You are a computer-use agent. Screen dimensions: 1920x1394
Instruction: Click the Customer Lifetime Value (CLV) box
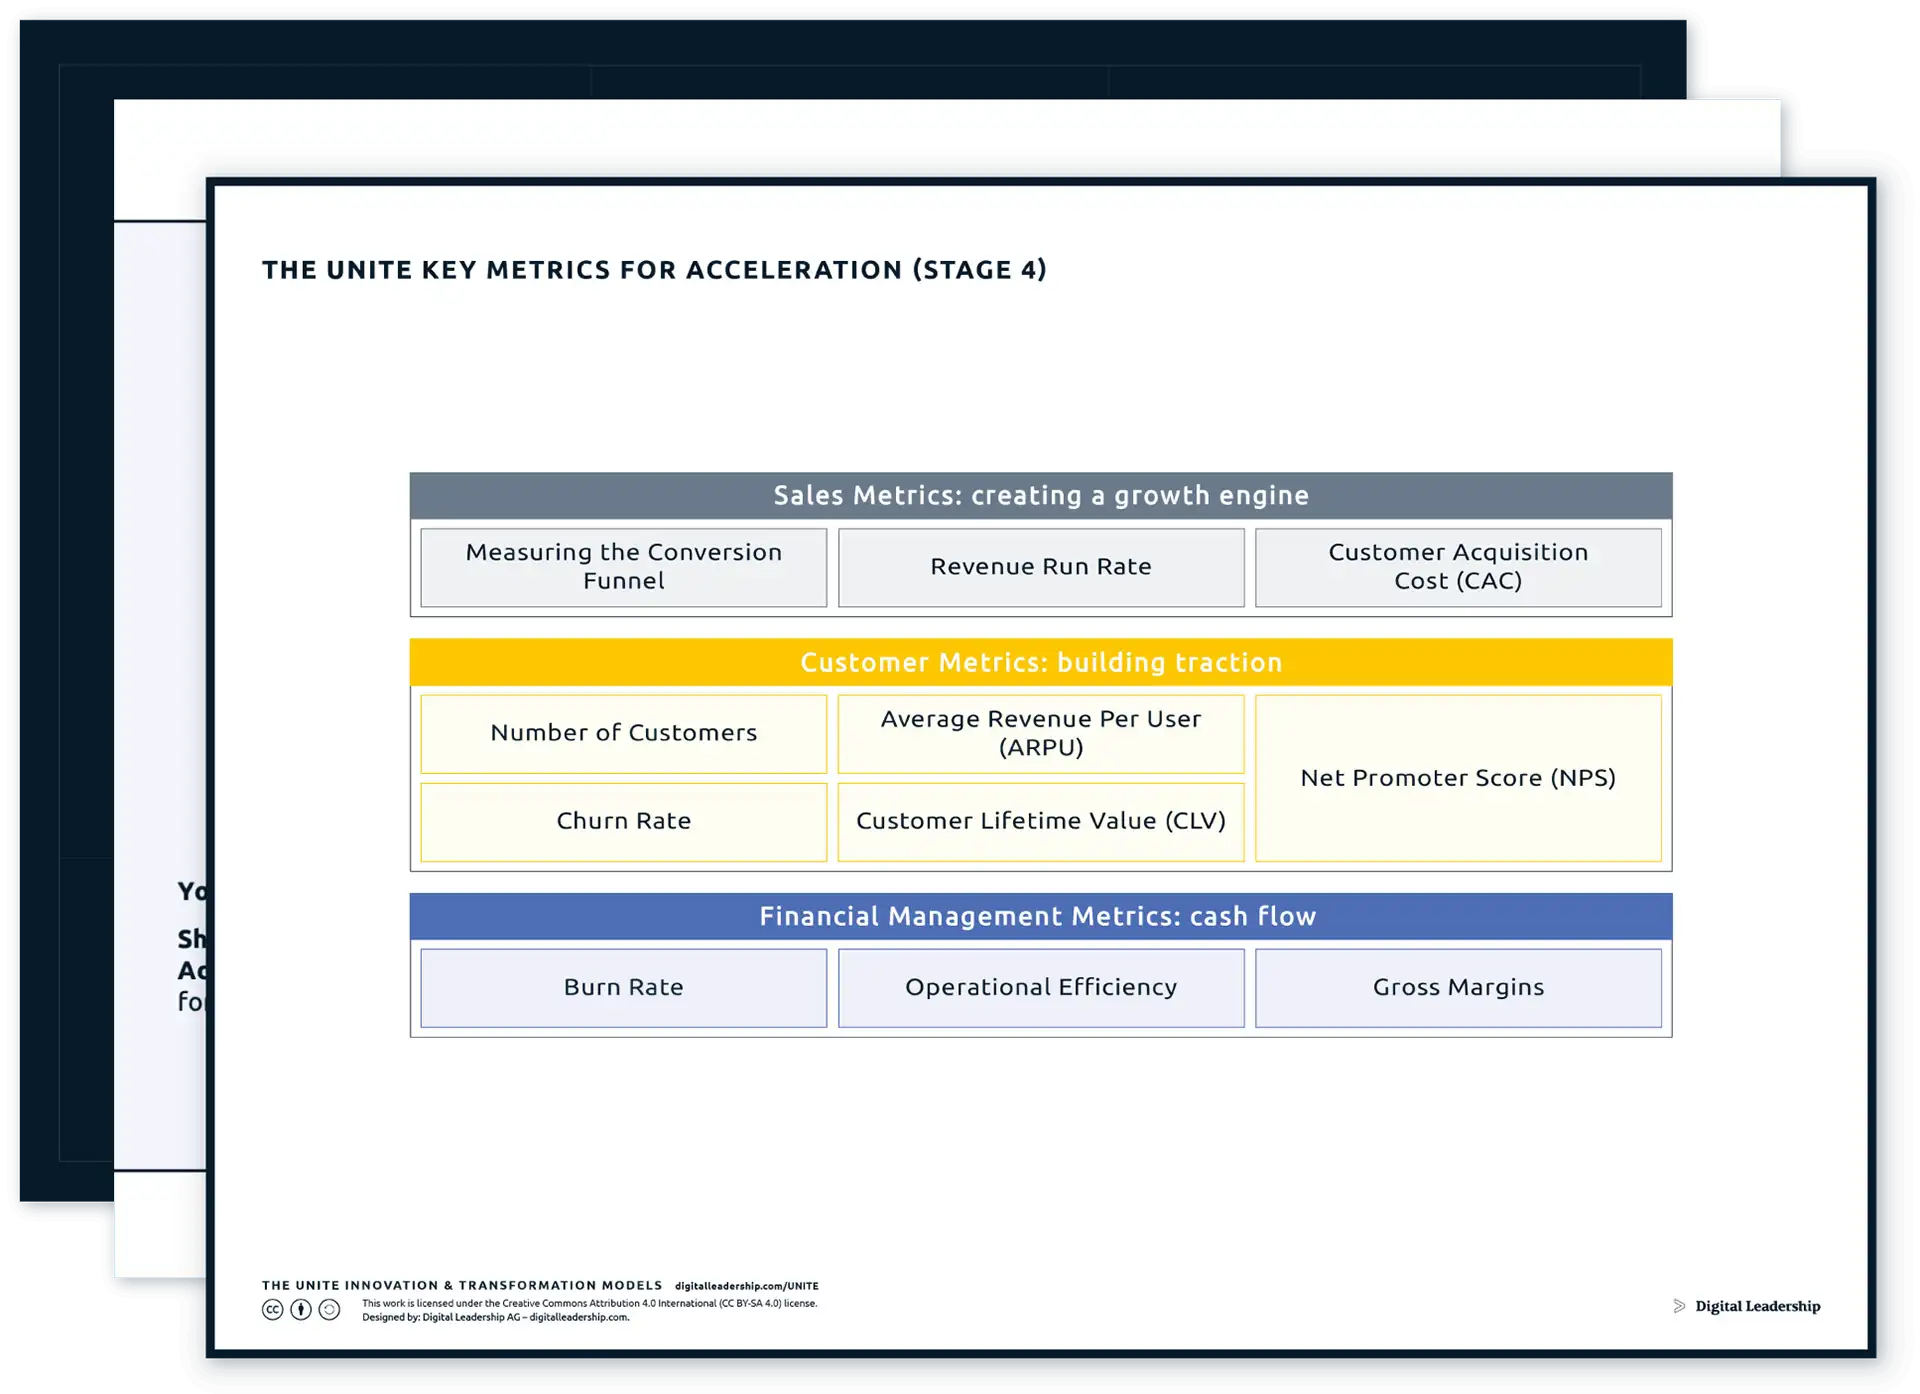point(1041,821)
